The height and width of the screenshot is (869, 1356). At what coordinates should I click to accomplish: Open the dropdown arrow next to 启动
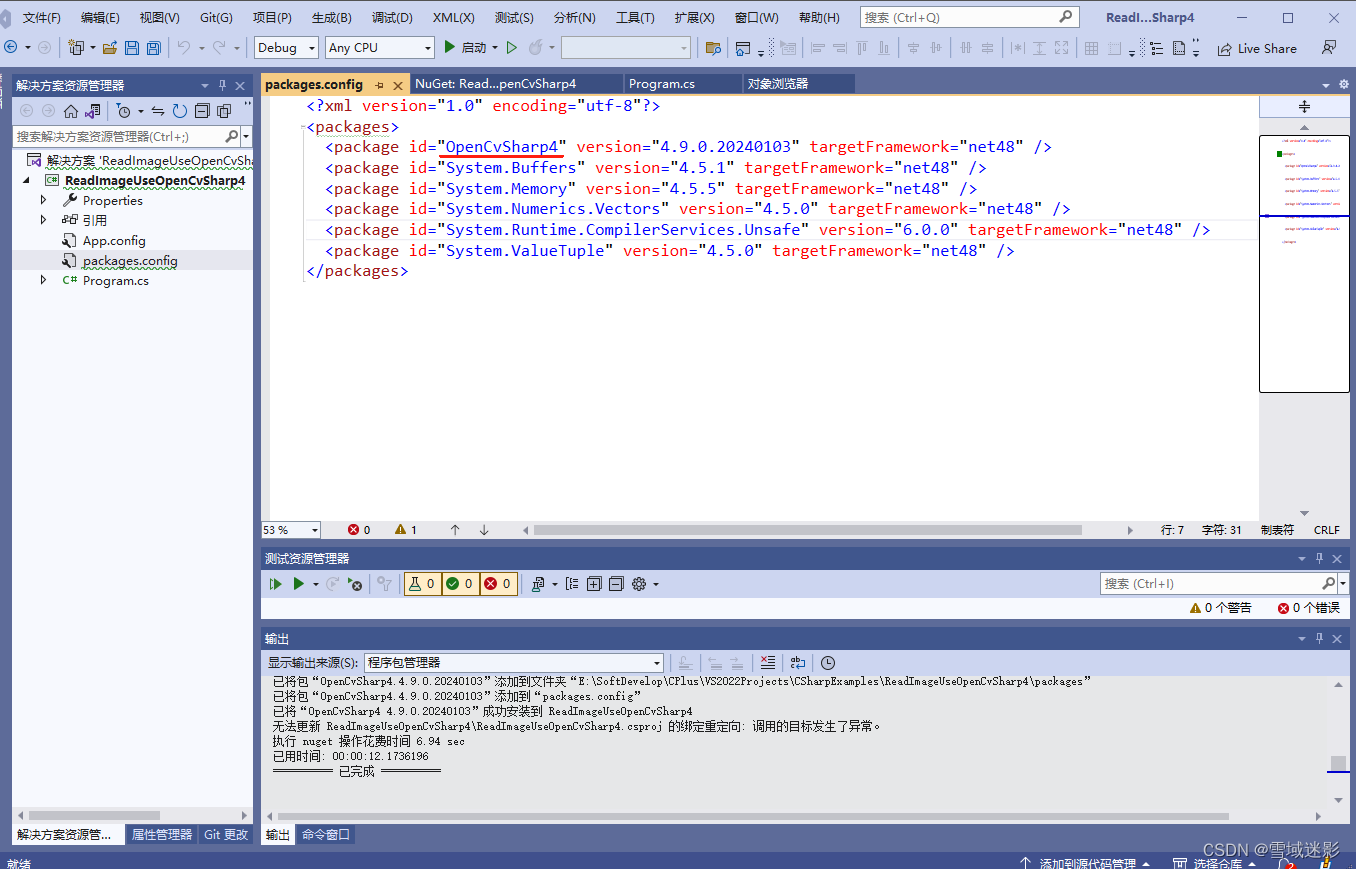[x=494, y=48]
